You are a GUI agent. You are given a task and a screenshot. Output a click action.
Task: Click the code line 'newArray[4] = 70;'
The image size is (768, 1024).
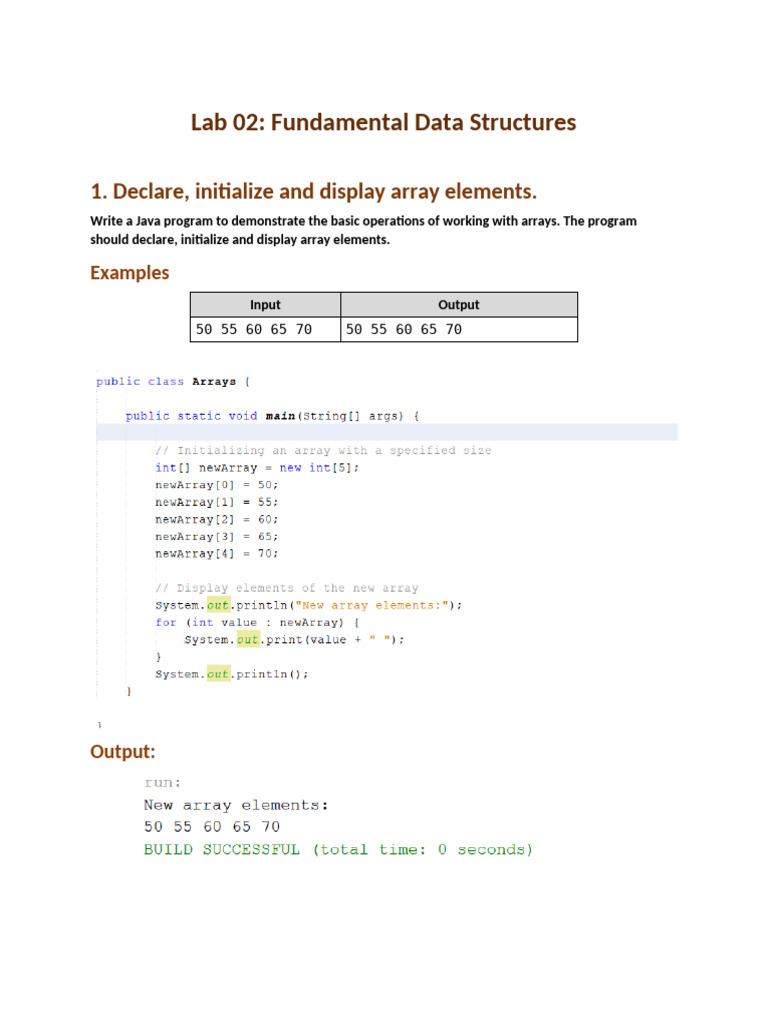(x=217, y=553)
